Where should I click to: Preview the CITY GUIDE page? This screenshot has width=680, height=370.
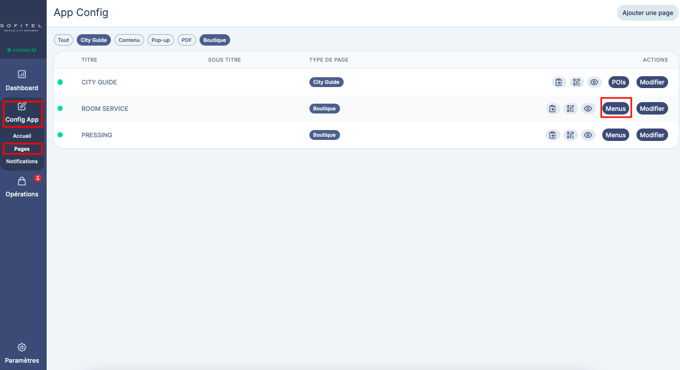pyautogui.click(x=594, y=82)
